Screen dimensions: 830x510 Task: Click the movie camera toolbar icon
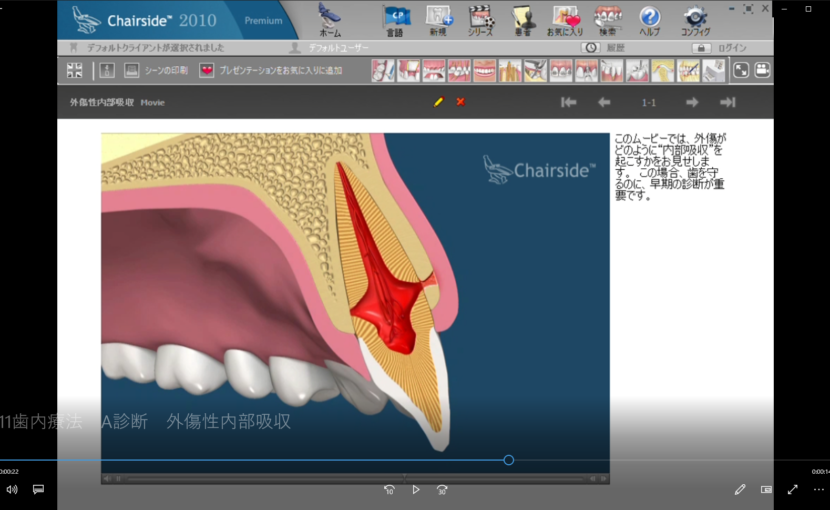762,70
